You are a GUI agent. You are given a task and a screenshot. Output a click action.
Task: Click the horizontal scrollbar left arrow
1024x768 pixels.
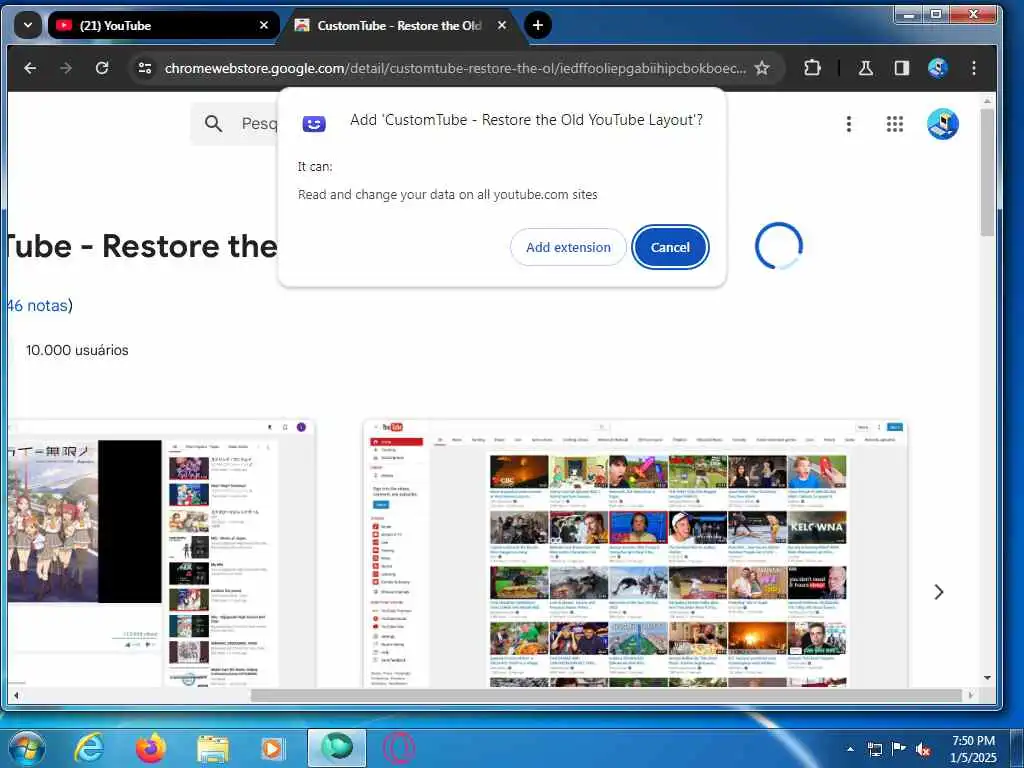pos(16,696)
